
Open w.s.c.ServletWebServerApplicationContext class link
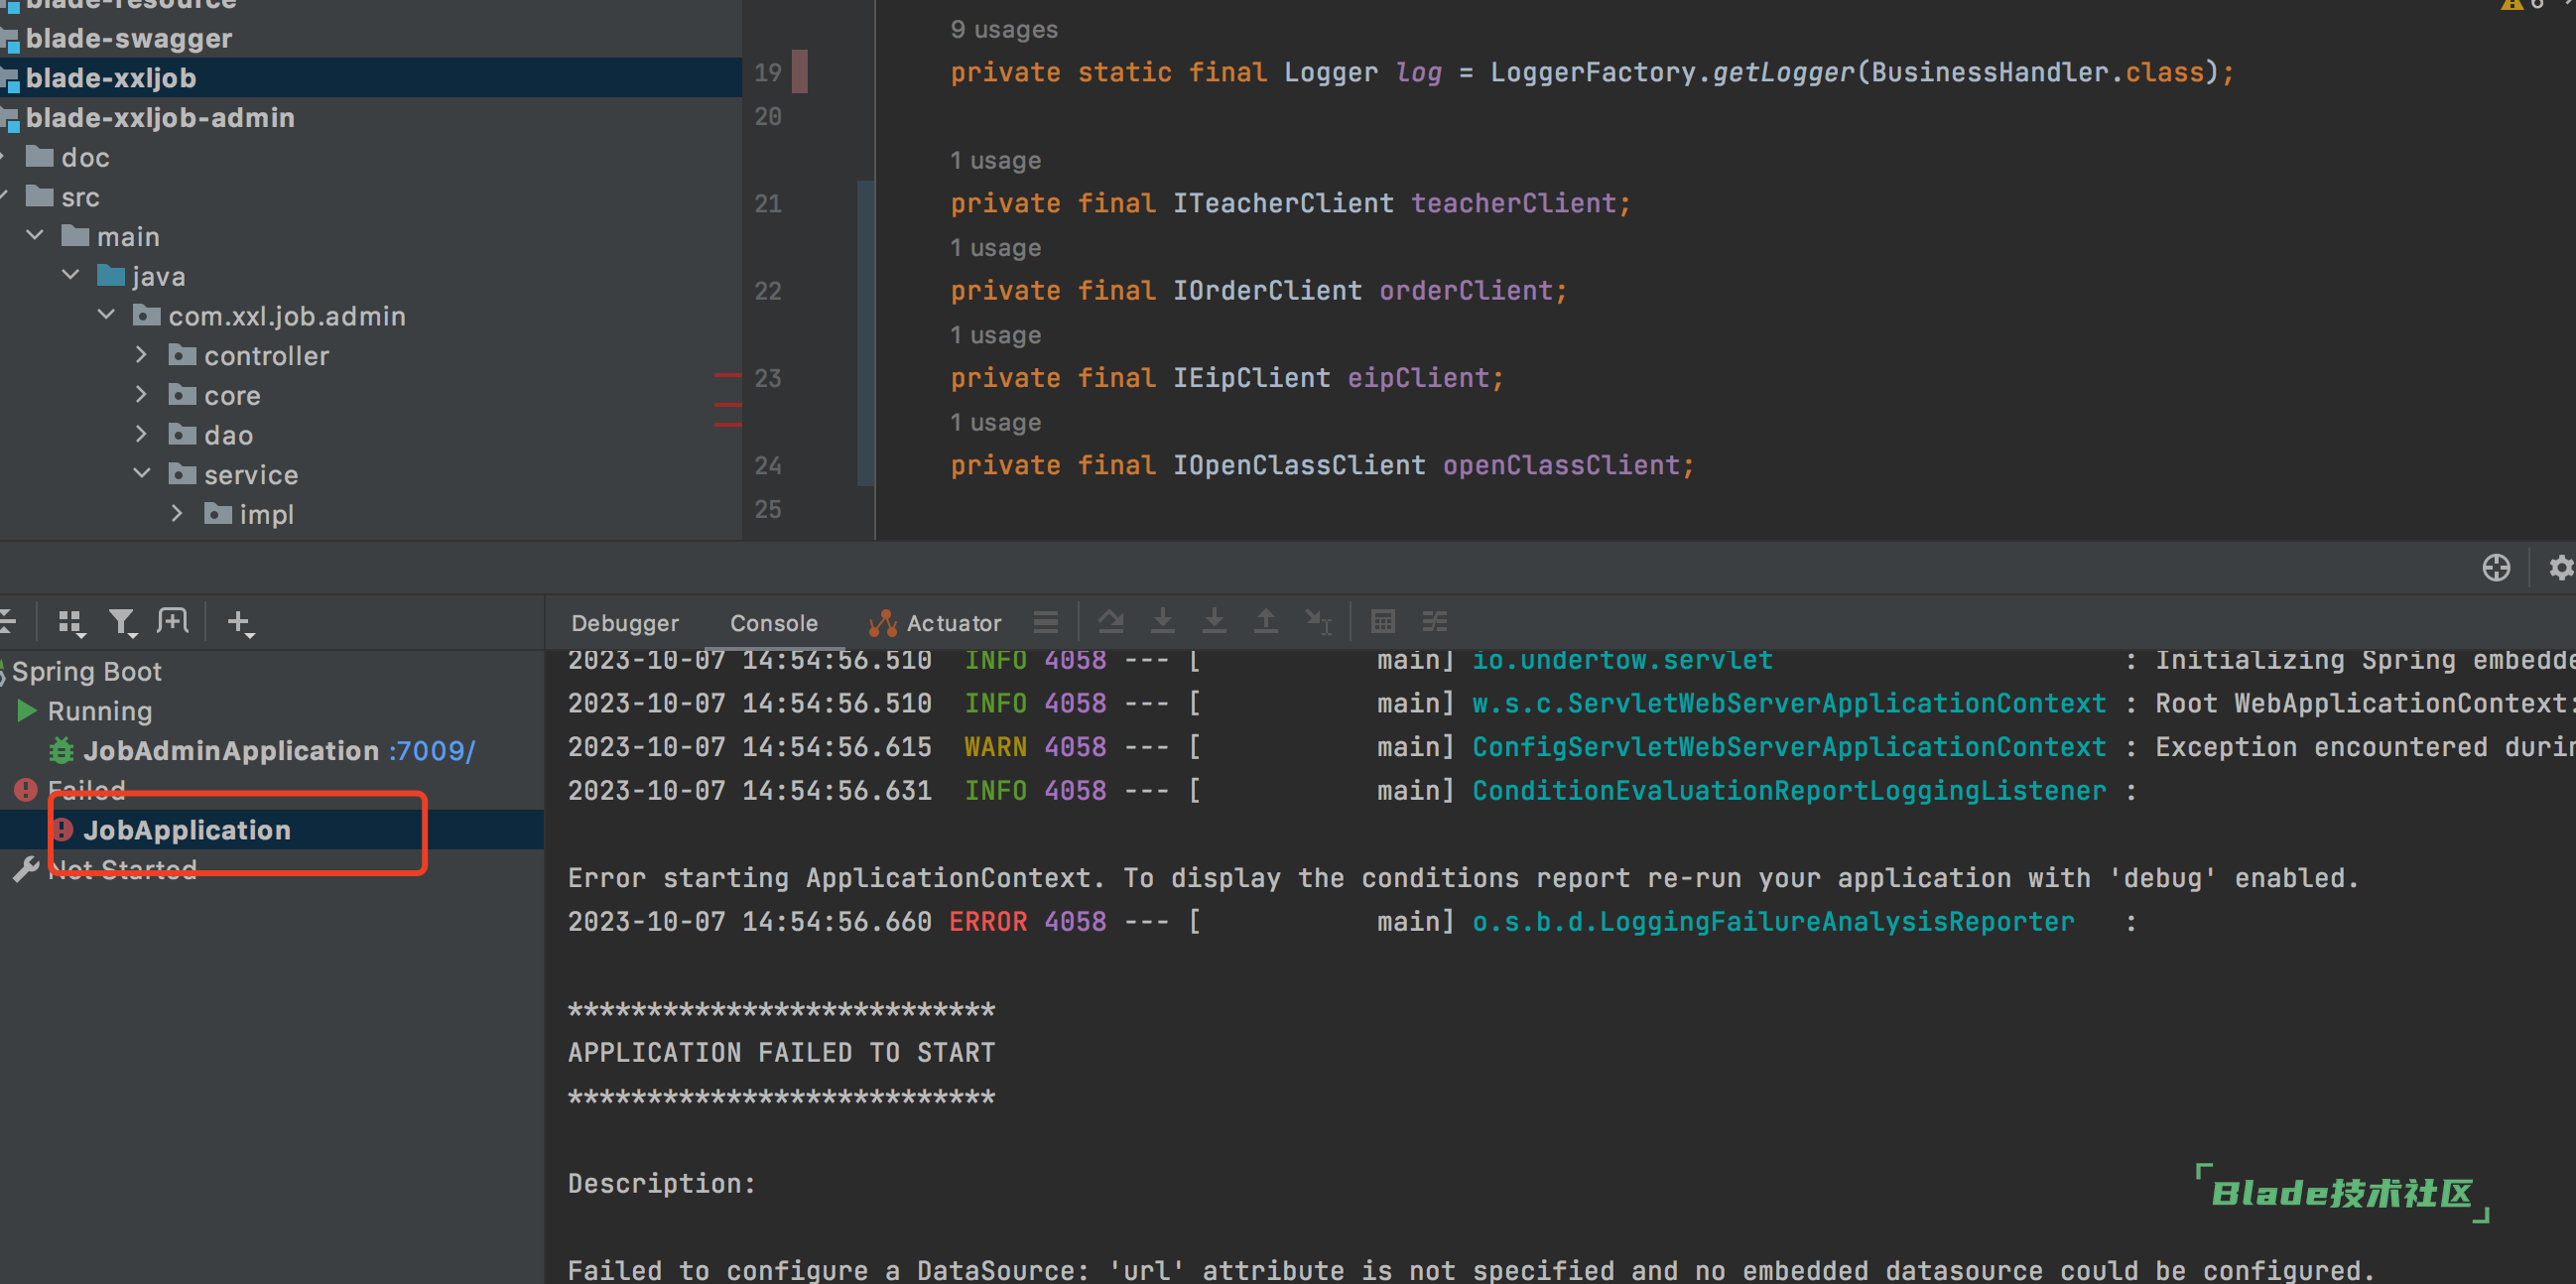1789,703
